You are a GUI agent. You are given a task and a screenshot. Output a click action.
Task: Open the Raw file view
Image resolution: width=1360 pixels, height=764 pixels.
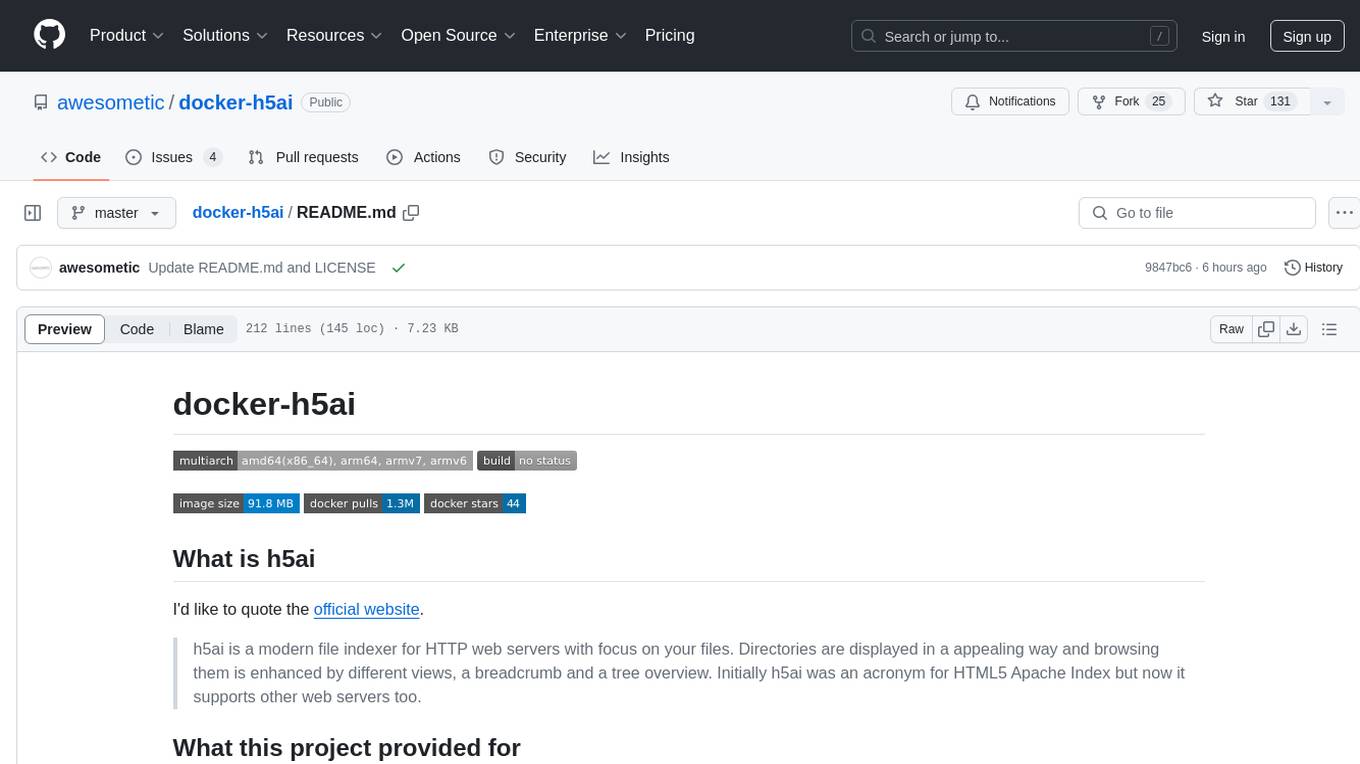point(1231,329)
